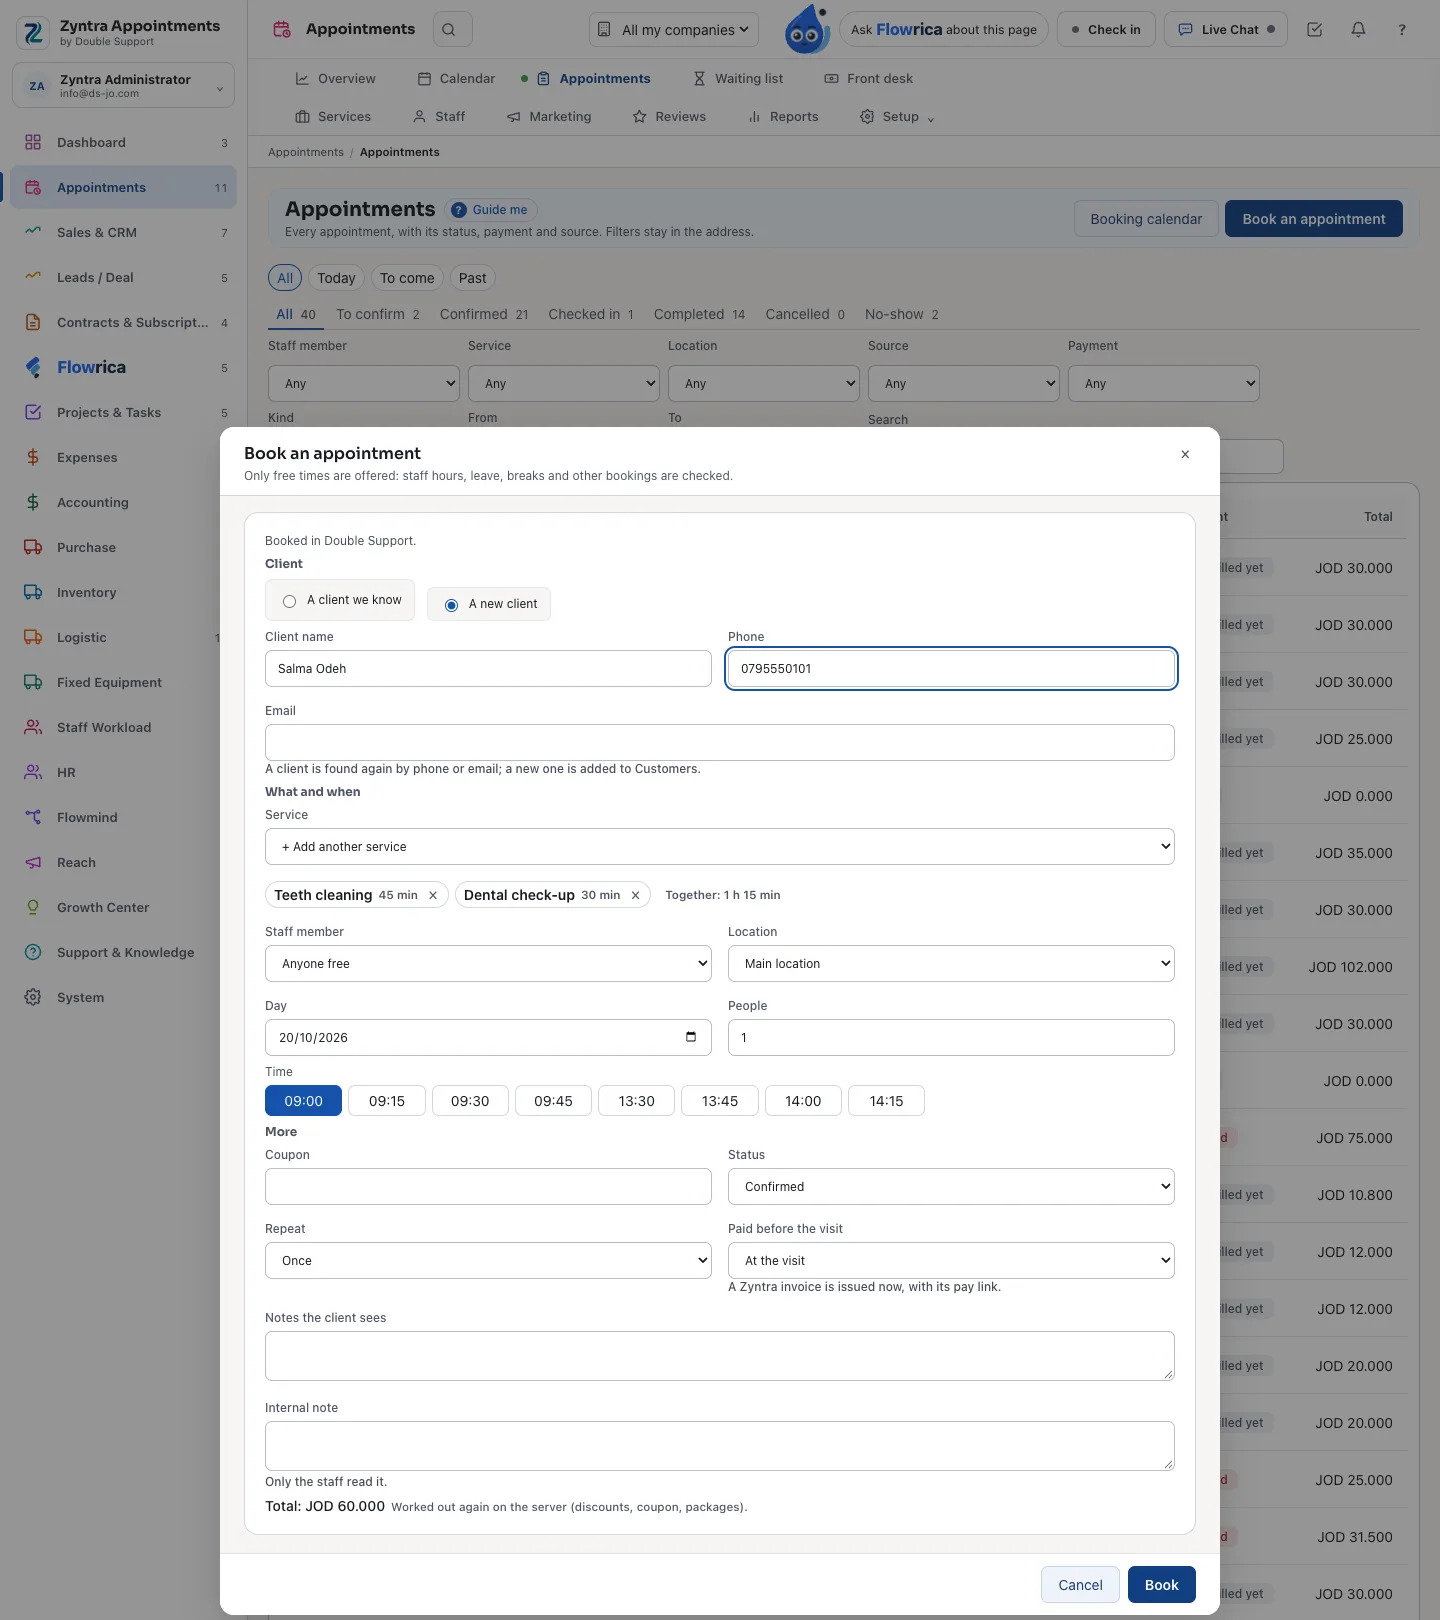Image resolution: width=1440 pixels, height=1620 pixels.
Task: Switch to the Calendar tab
Action: coord(456,78)
